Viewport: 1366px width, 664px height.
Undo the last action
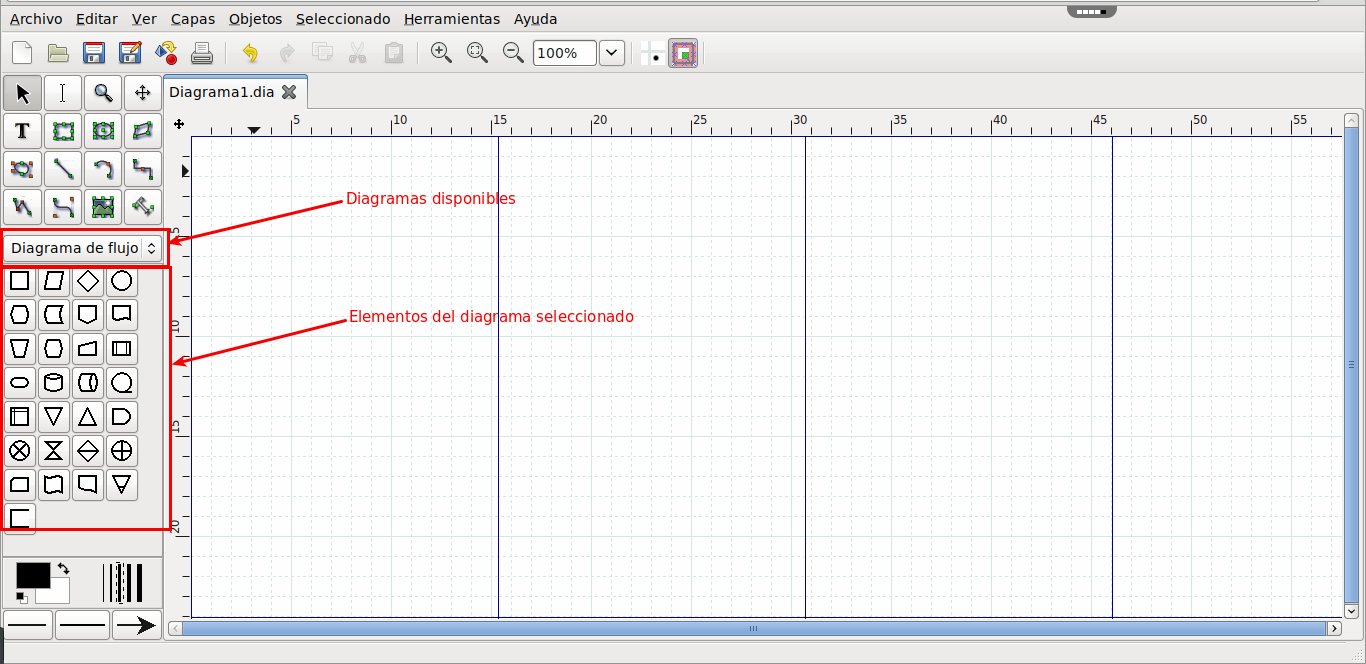click(x=249, y=53)
